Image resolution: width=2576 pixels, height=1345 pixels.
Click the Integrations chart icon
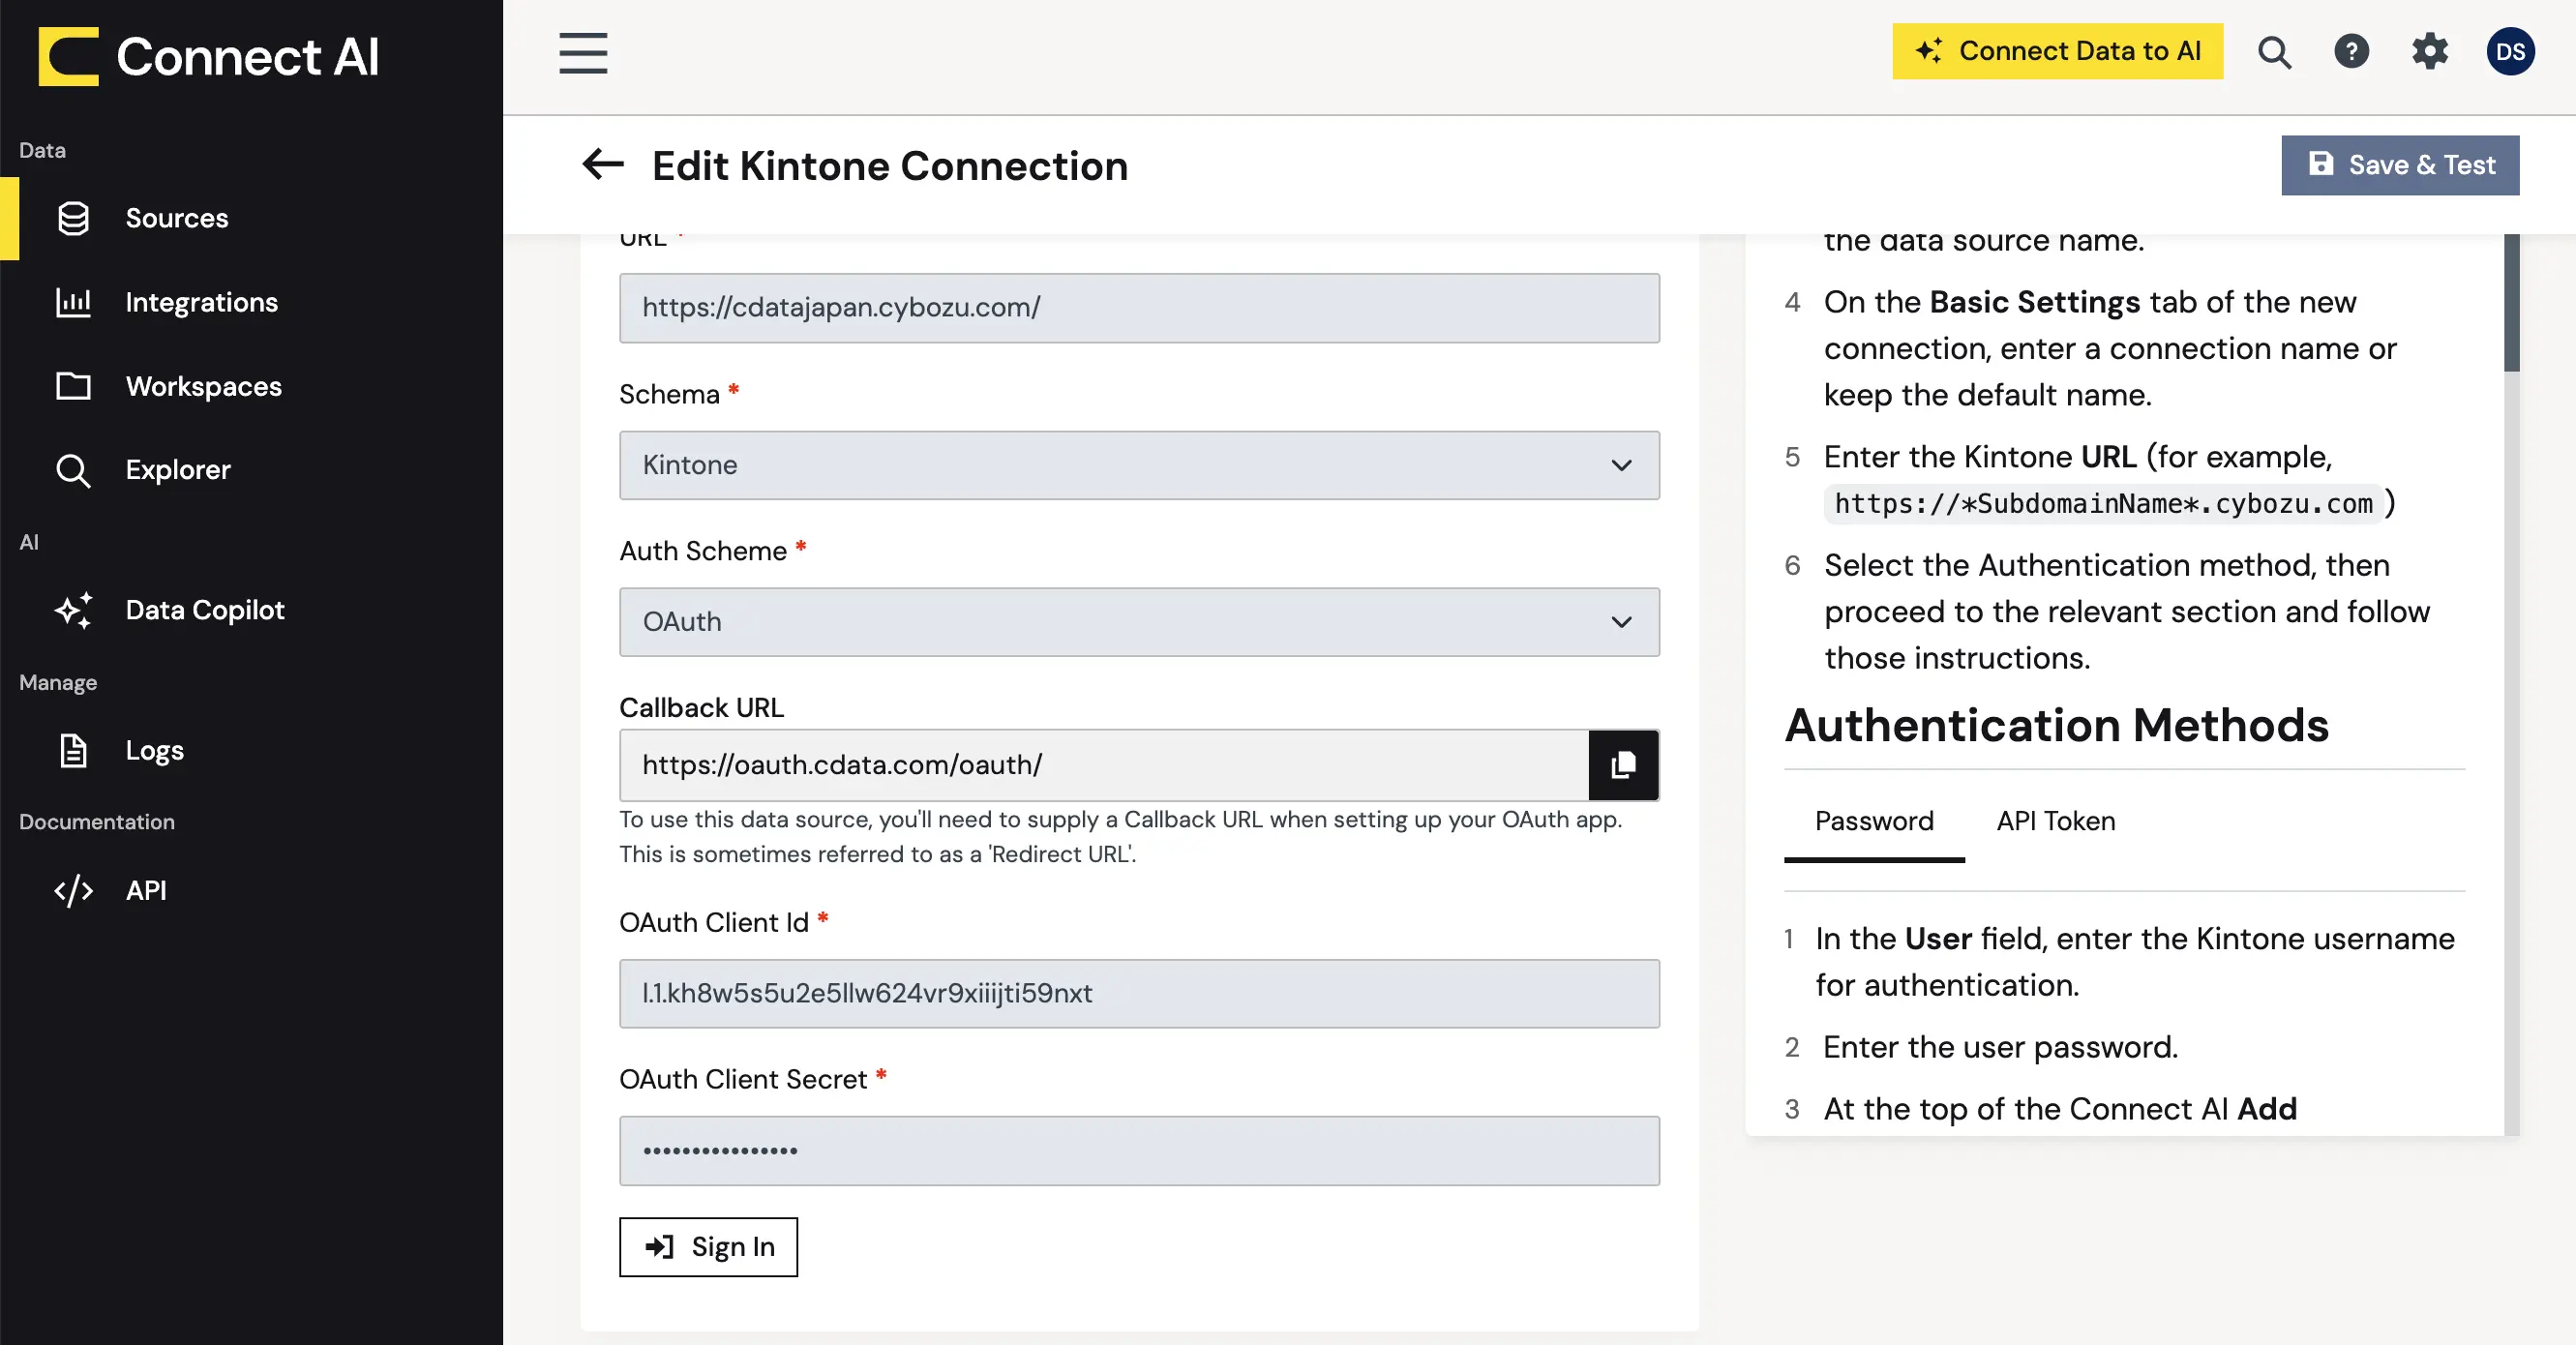(x=73, y=302)
